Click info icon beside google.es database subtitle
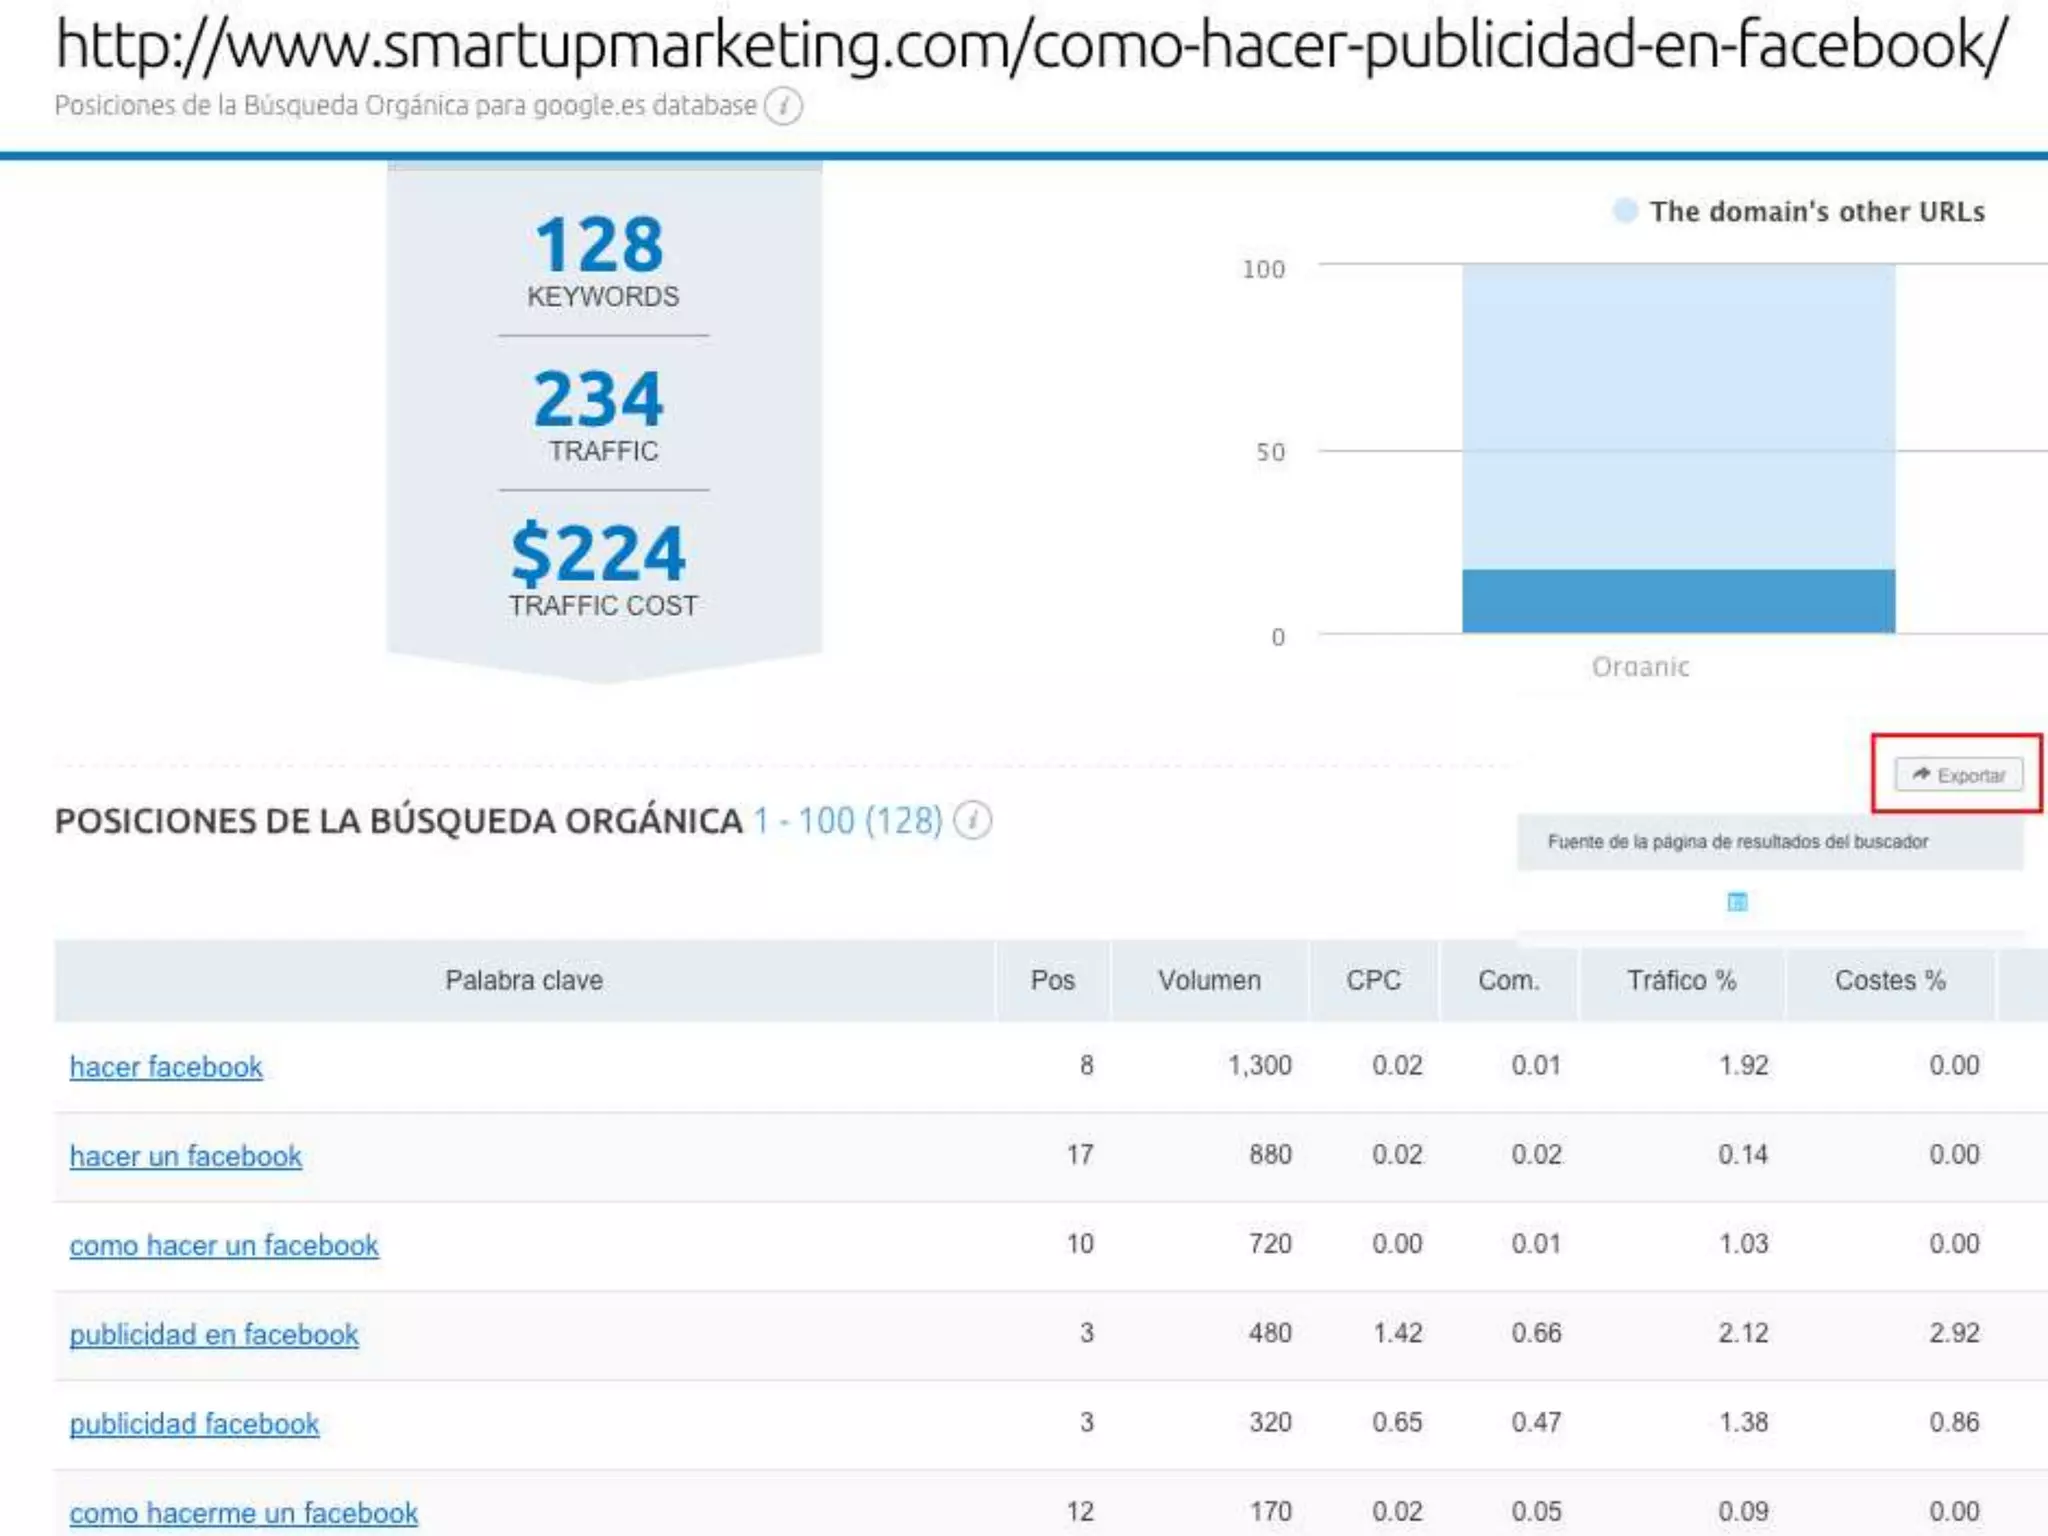The image size is (2048, 1536). click(783, 106)
